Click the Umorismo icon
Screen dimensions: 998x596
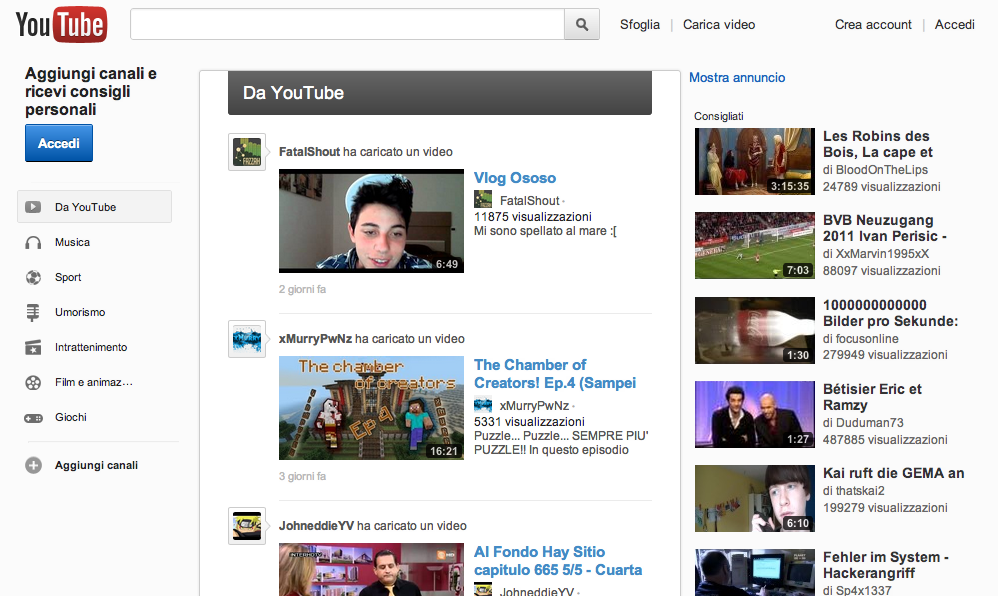pos(33,312)
